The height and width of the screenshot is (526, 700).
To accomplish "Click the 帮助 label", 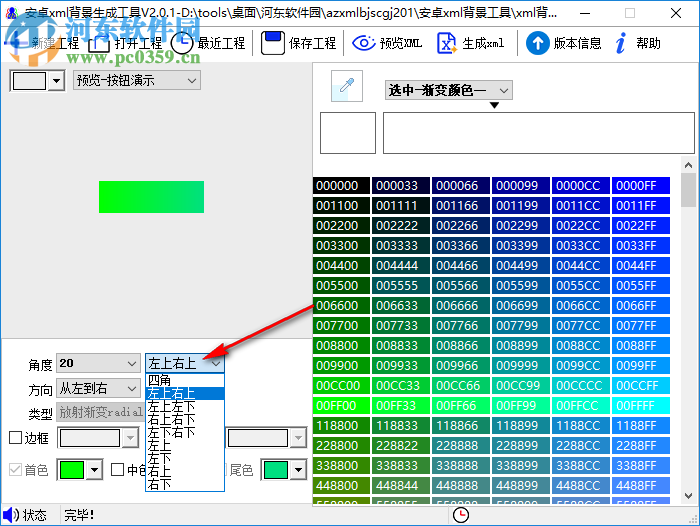I will point(648,43).
